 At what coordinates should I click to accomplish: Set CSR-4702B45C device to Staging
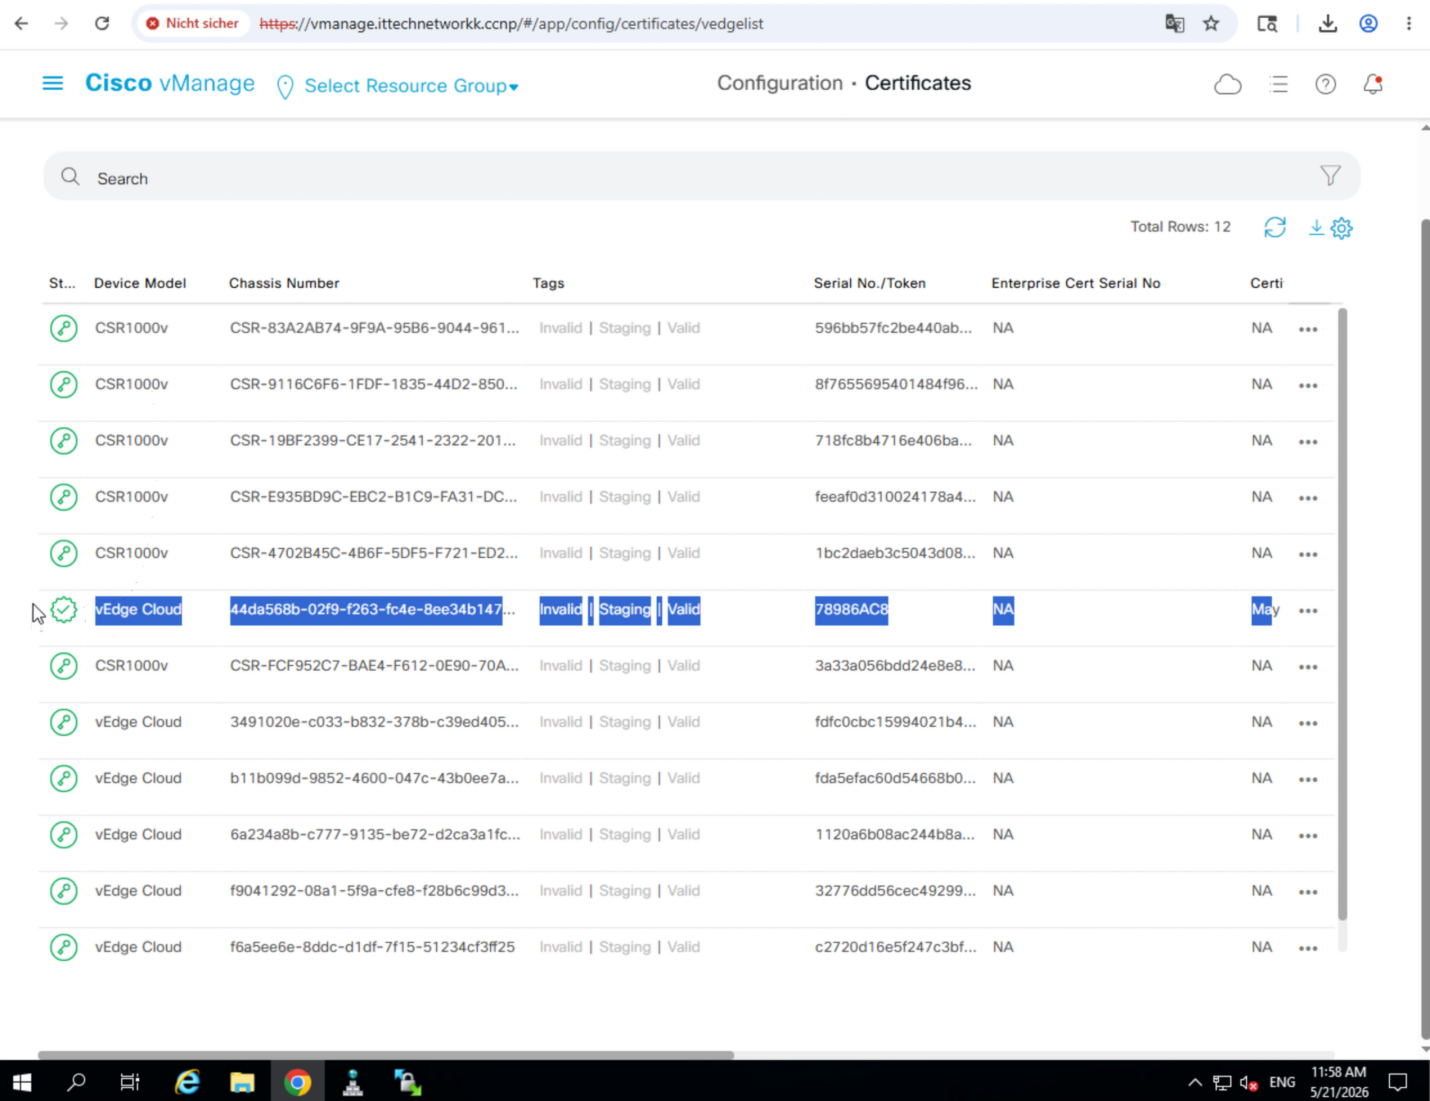625,553
